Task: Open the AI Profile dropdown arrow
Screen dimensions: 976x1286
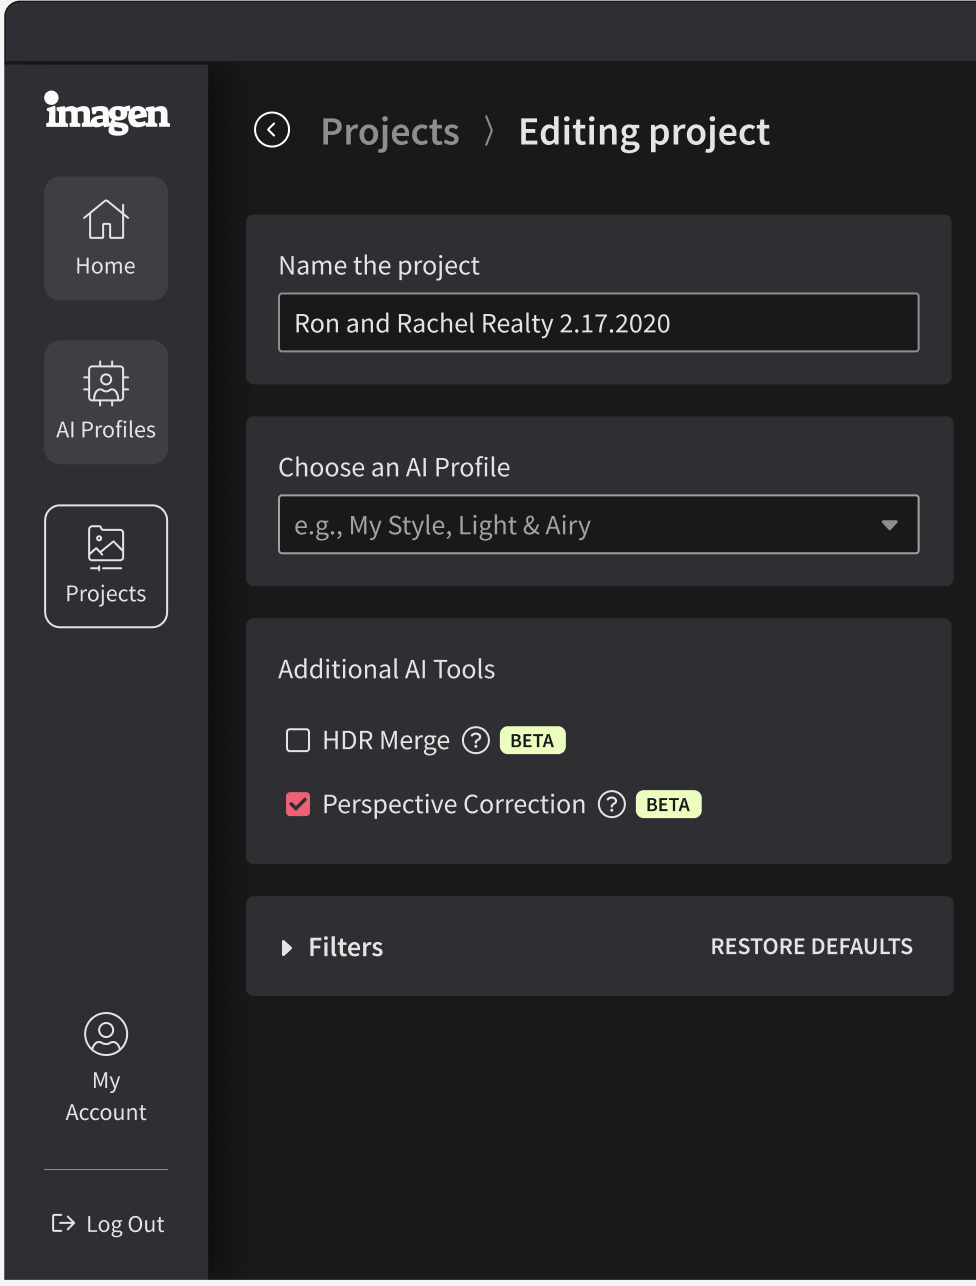Action: (889, 525)
